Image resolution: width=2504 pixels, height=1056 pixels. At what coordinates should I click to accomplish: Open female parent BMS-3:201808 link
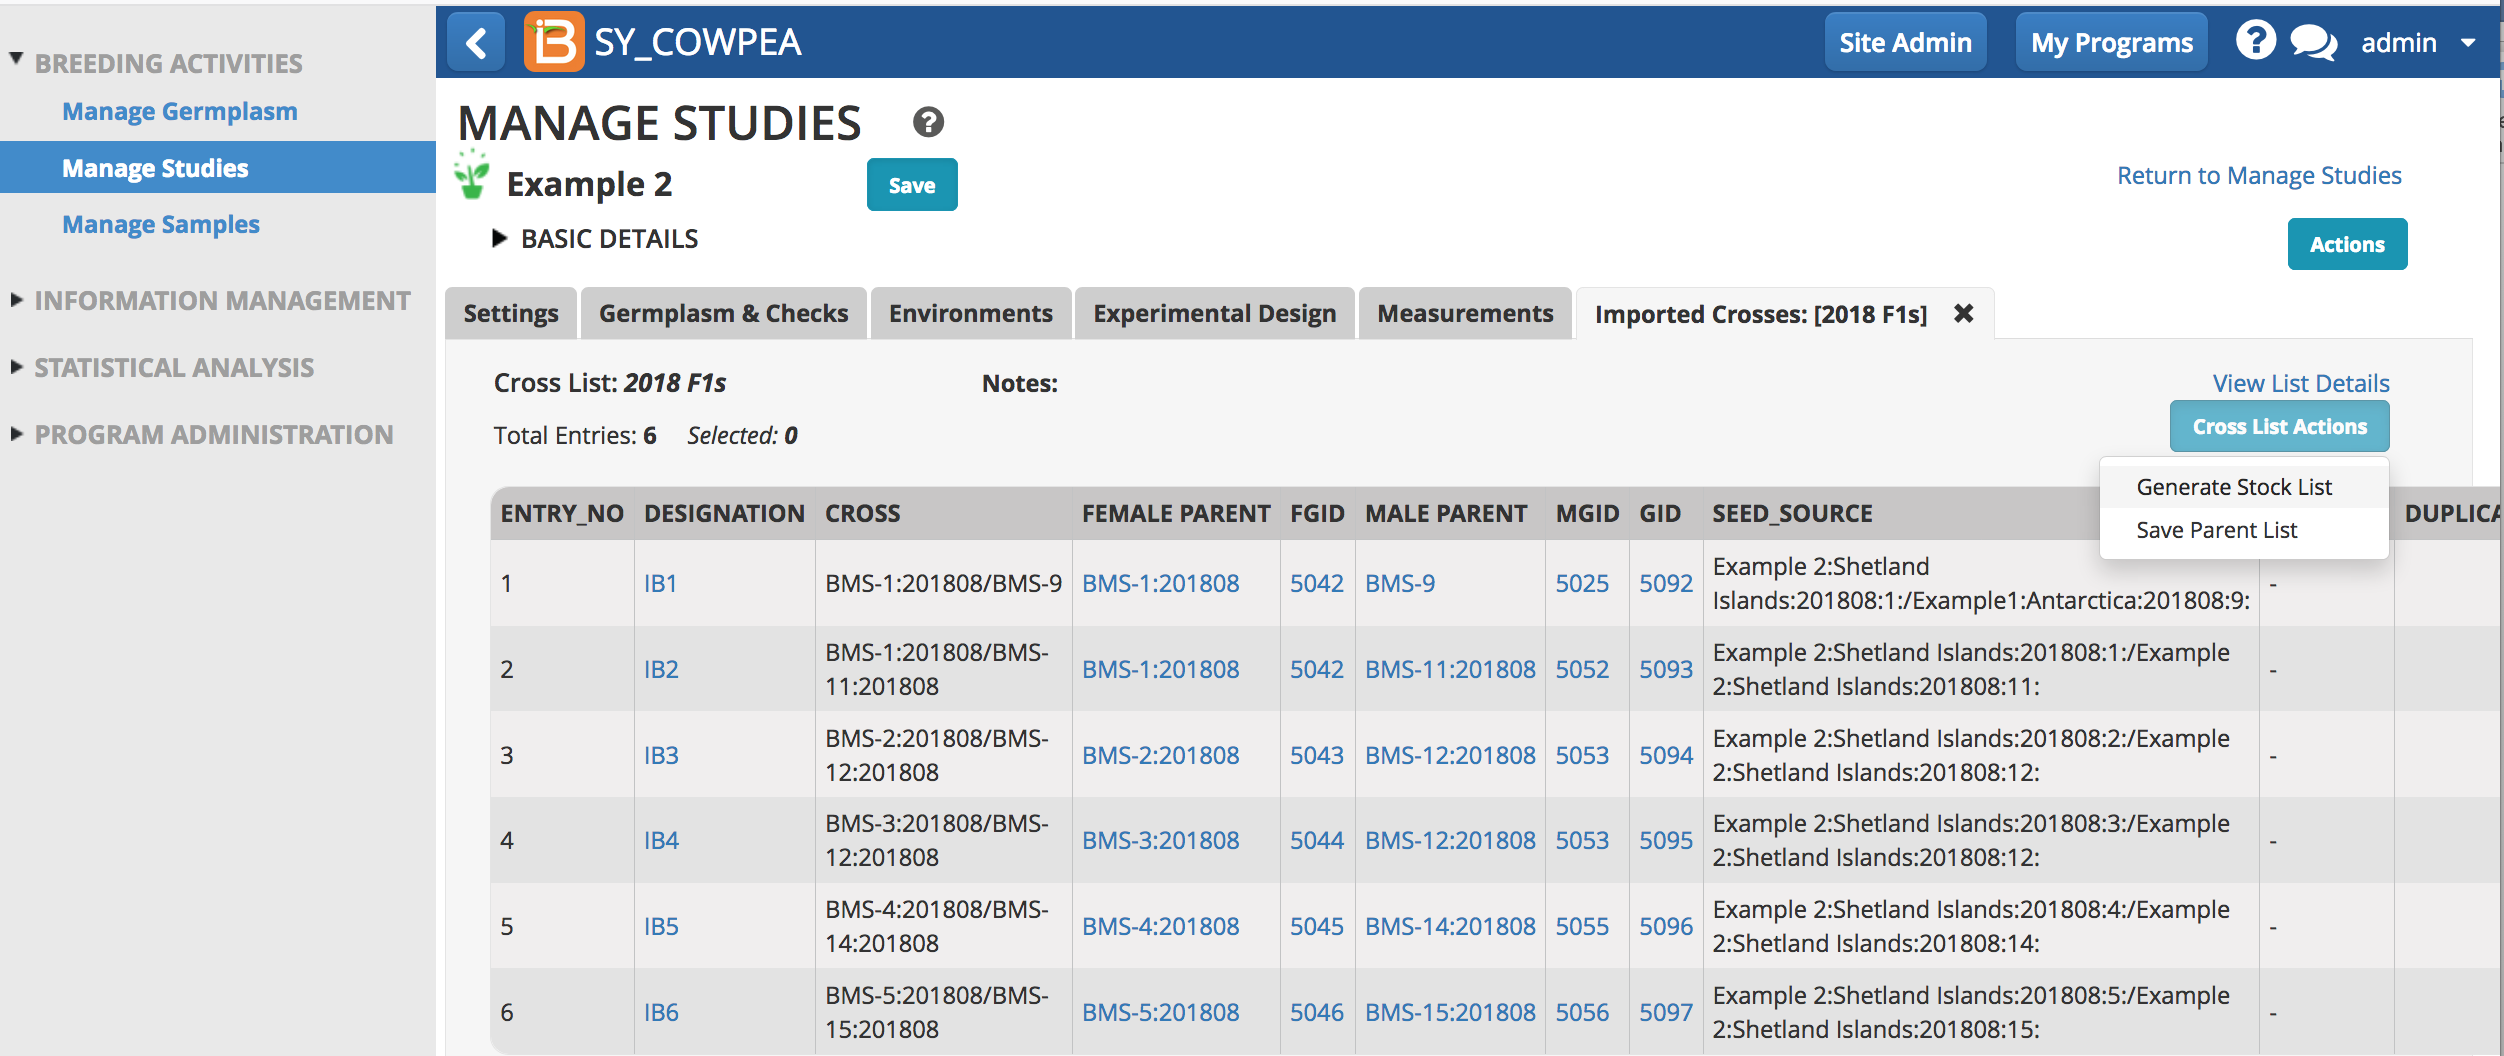coord(1160,840)
